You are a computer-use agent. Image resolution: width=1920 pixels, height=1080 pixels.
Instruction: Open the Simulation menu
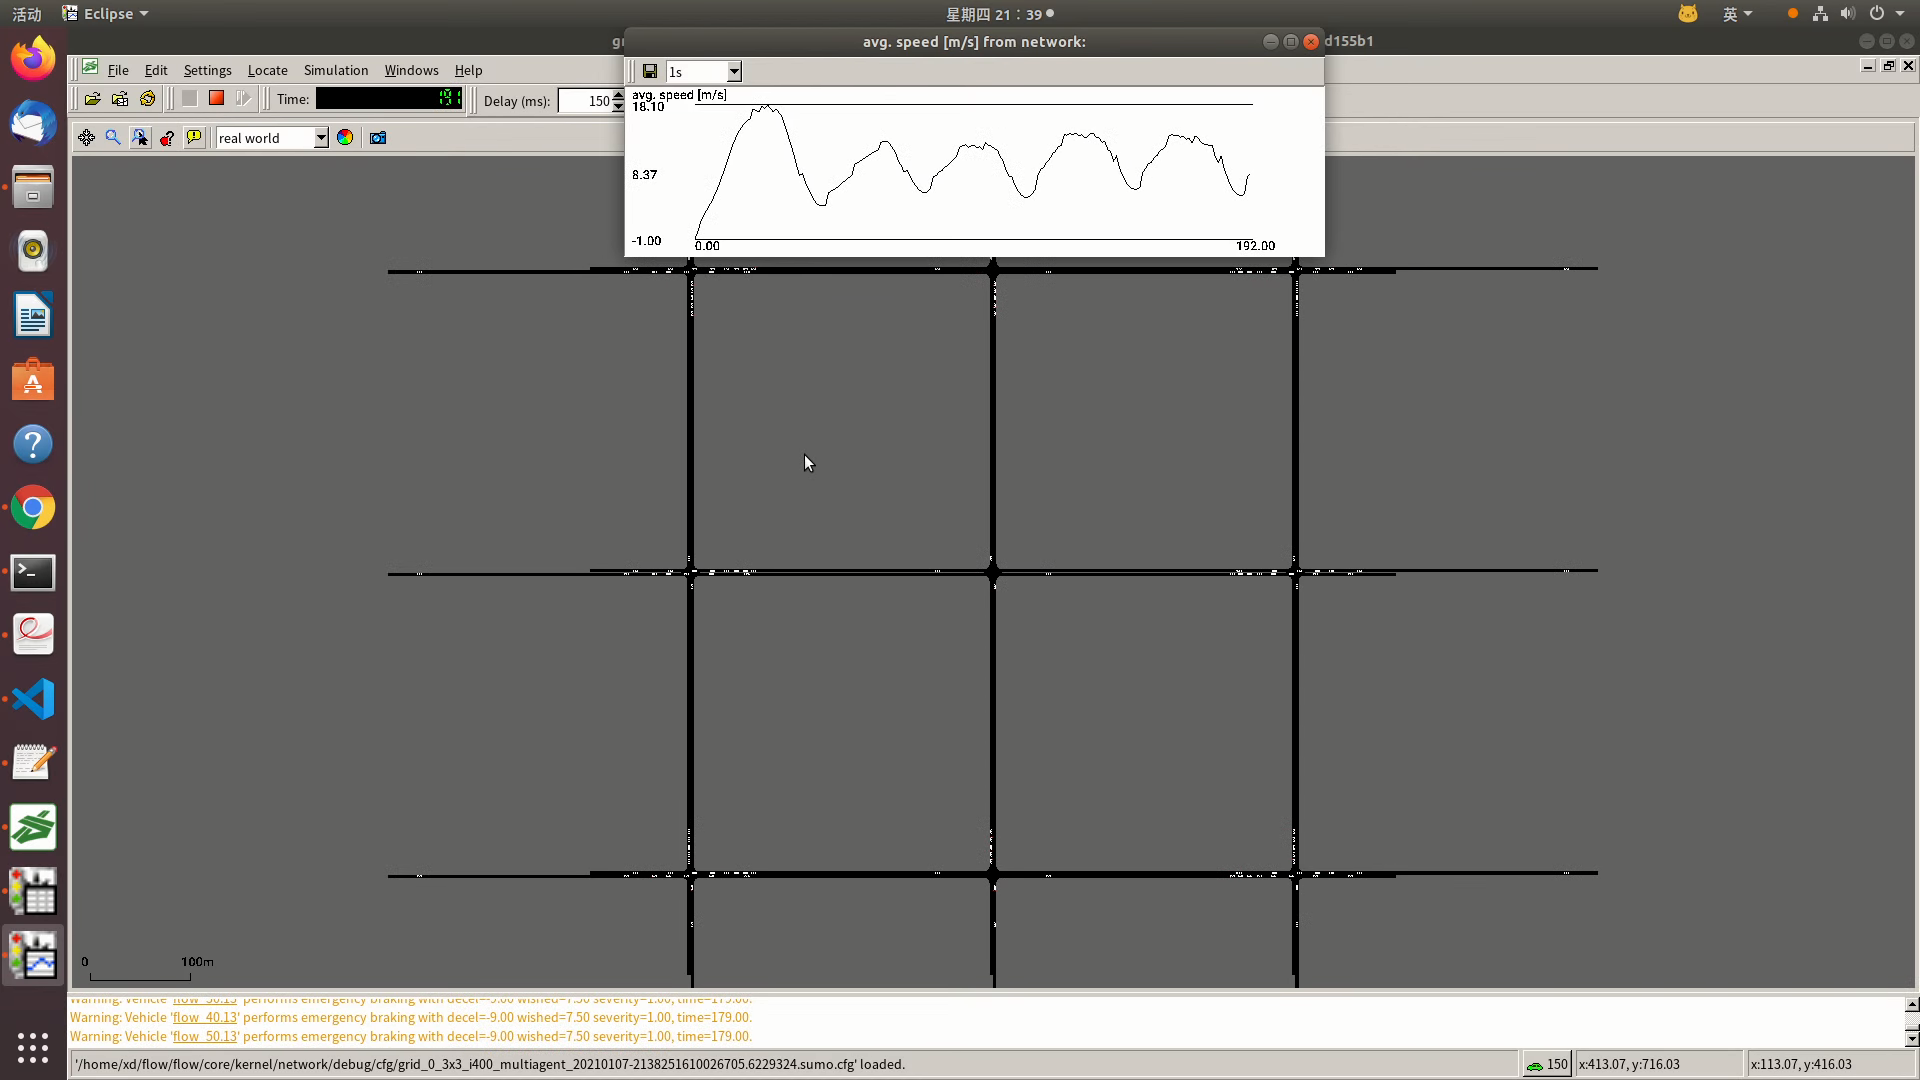(x=336, y=70)
